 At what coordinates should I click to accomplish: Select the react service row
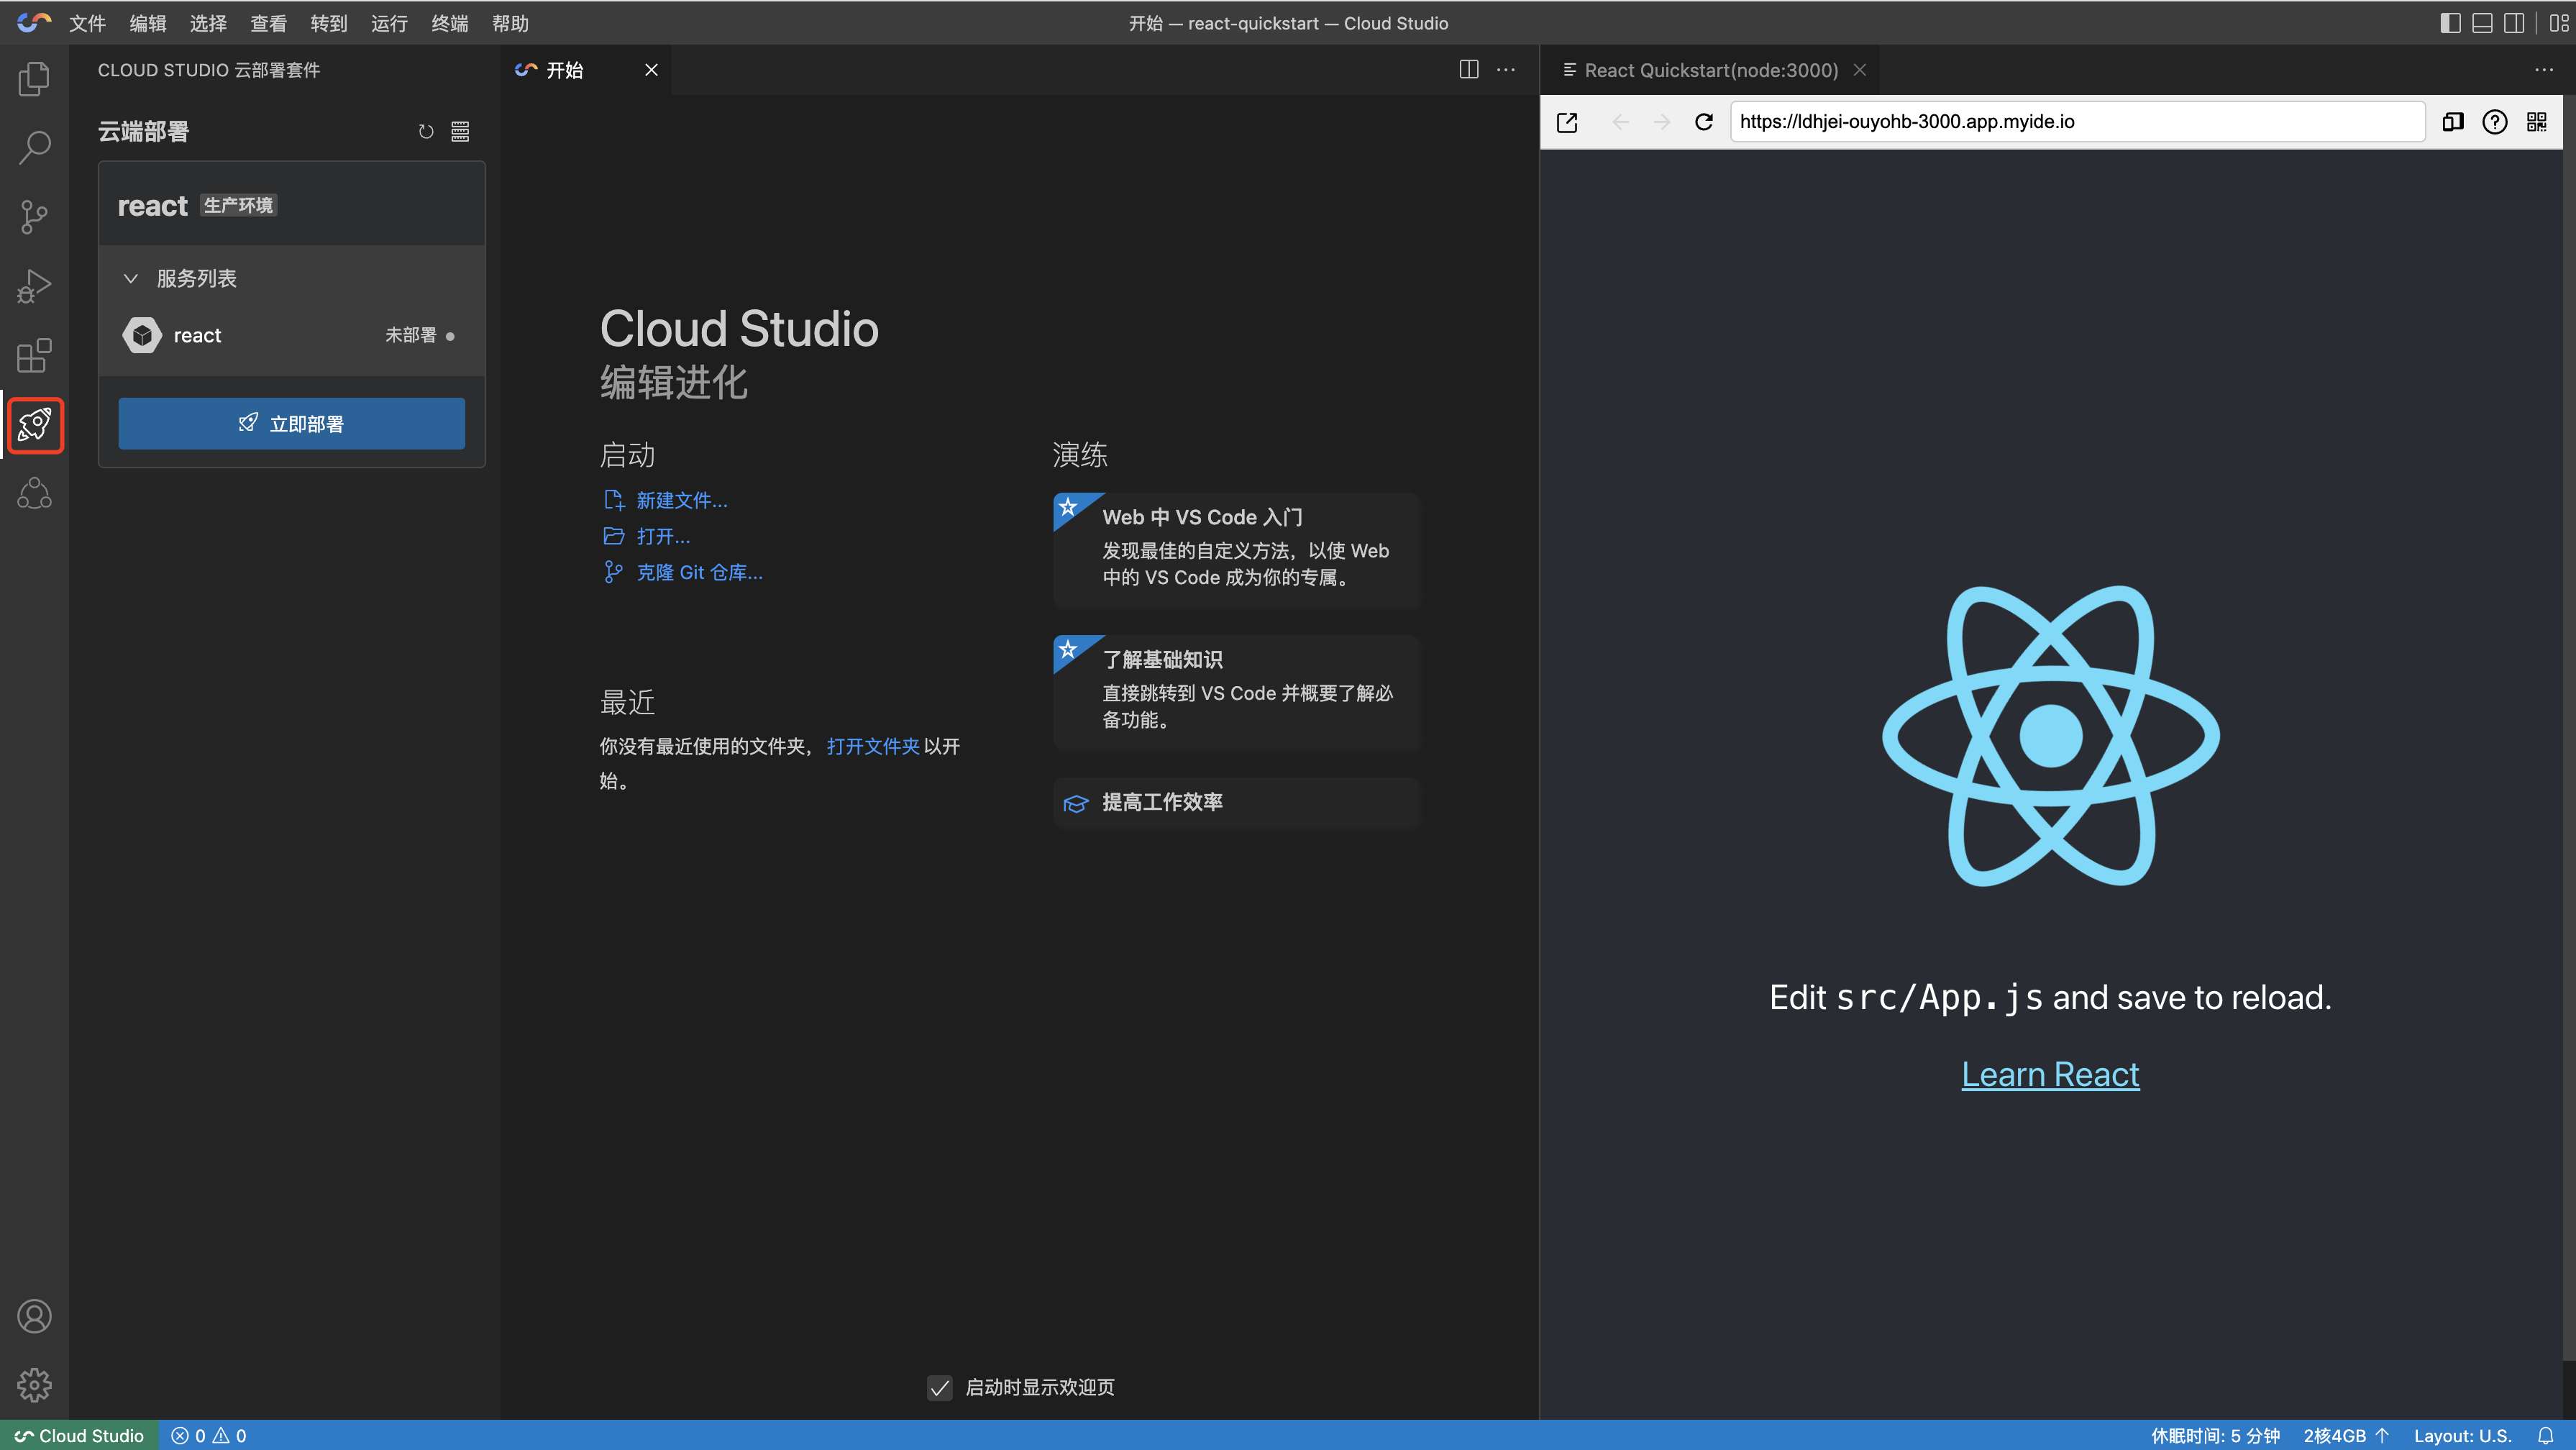pyautogui.click(x=291, y=336)
